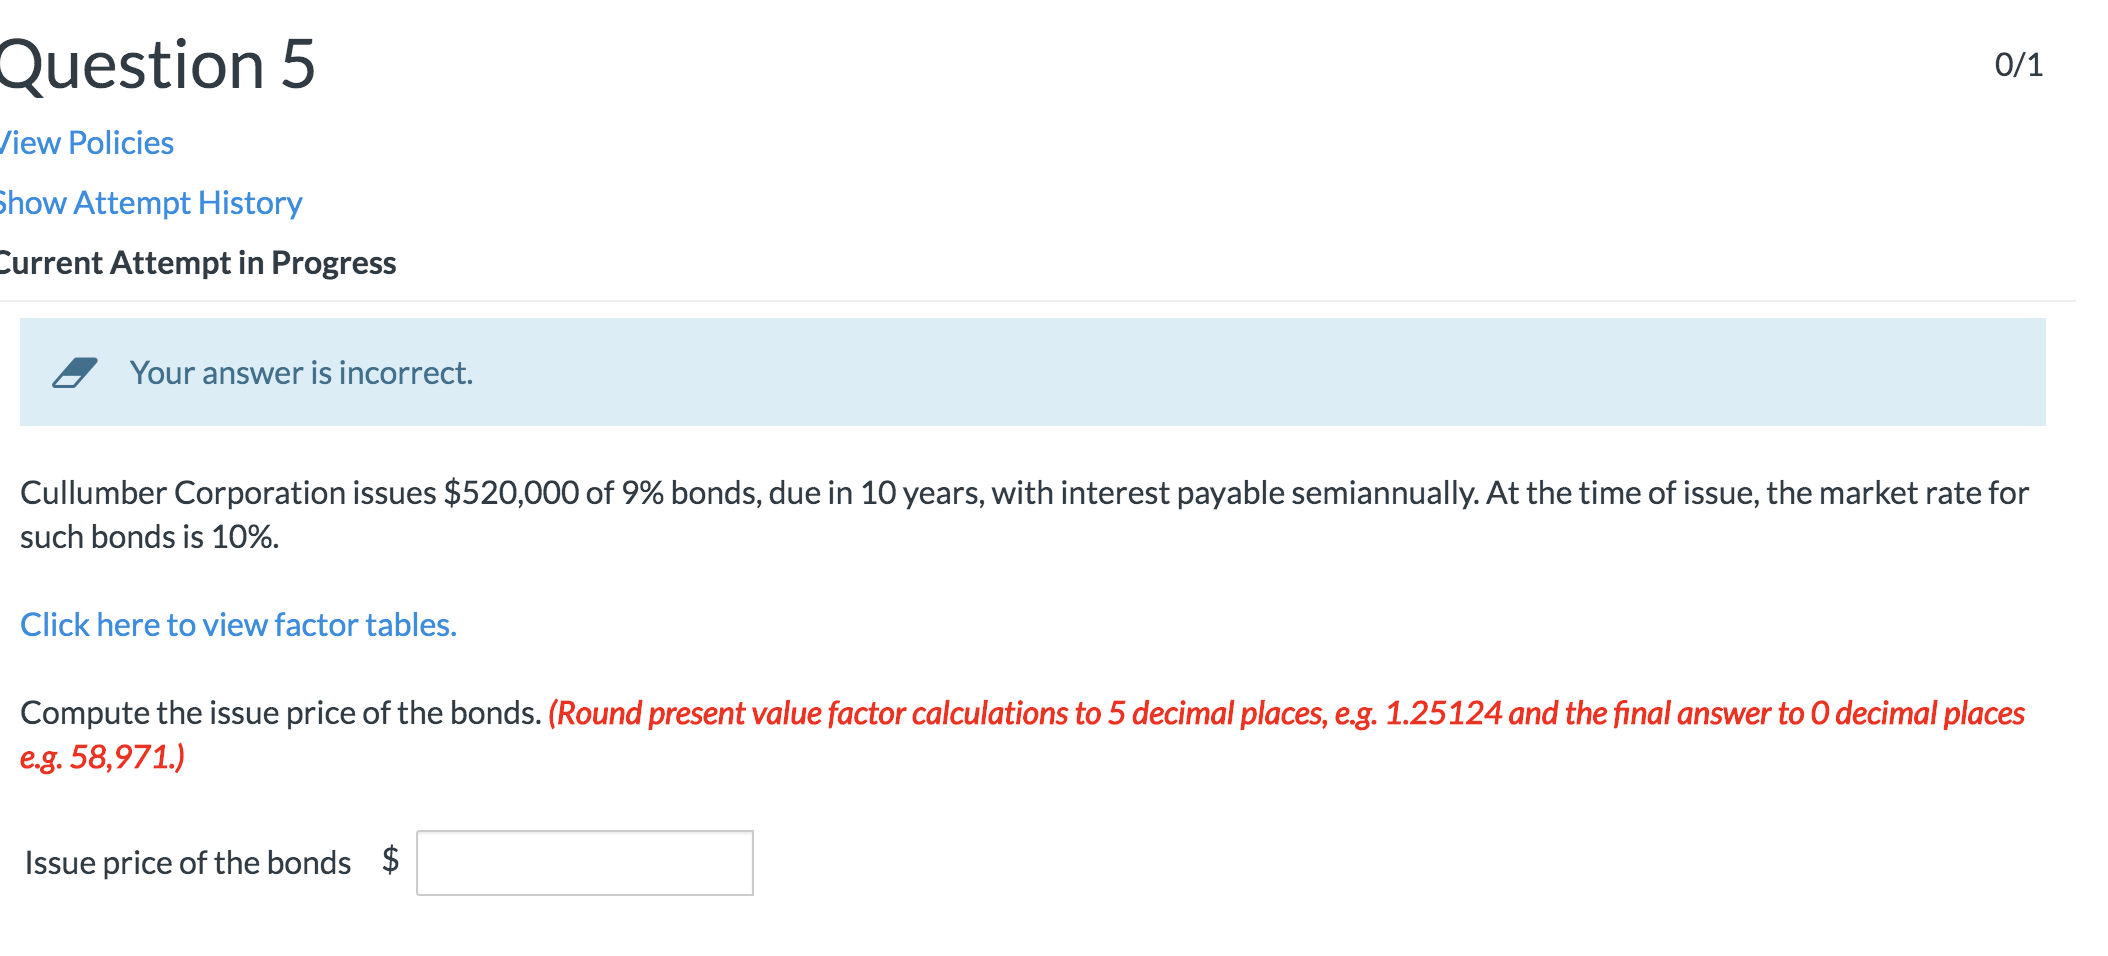This screenshot has height=956, width=2108.
Task: Click the dollar sign next to the answer box
Action: click(390, 861)
